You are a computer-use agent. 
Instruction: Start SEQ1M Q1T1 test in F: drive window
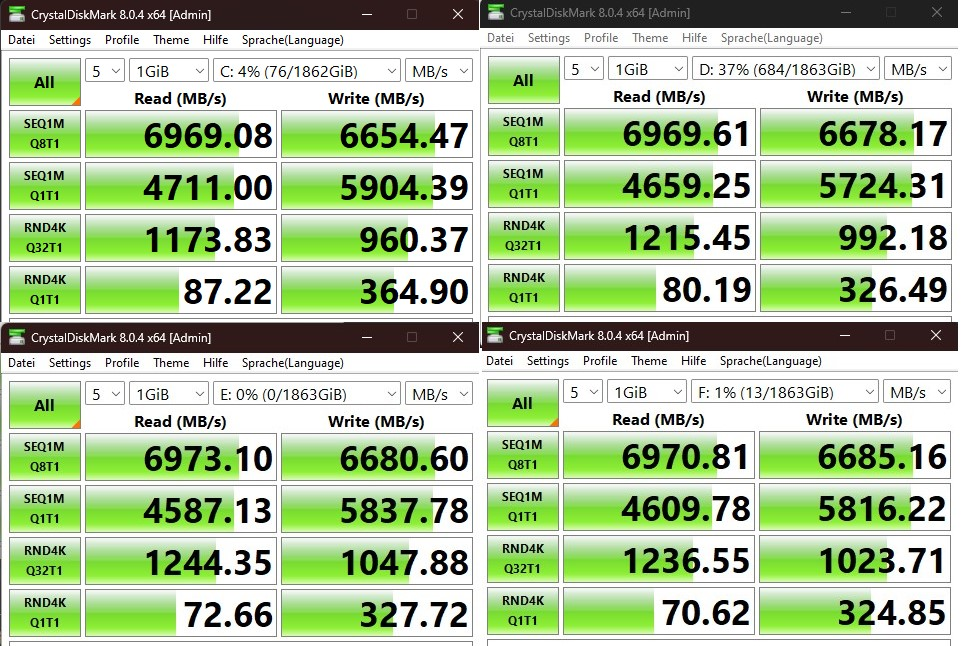522,507
